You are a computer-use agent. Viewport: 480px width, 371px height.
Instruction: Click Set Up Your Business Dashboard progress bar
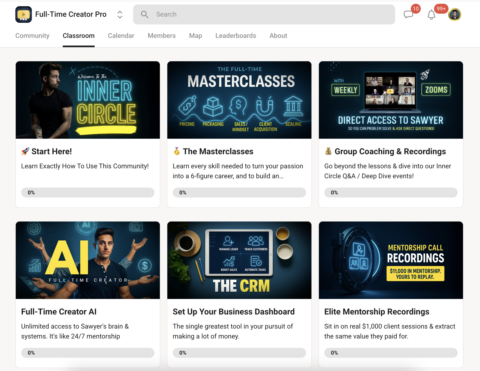point(239,353)
